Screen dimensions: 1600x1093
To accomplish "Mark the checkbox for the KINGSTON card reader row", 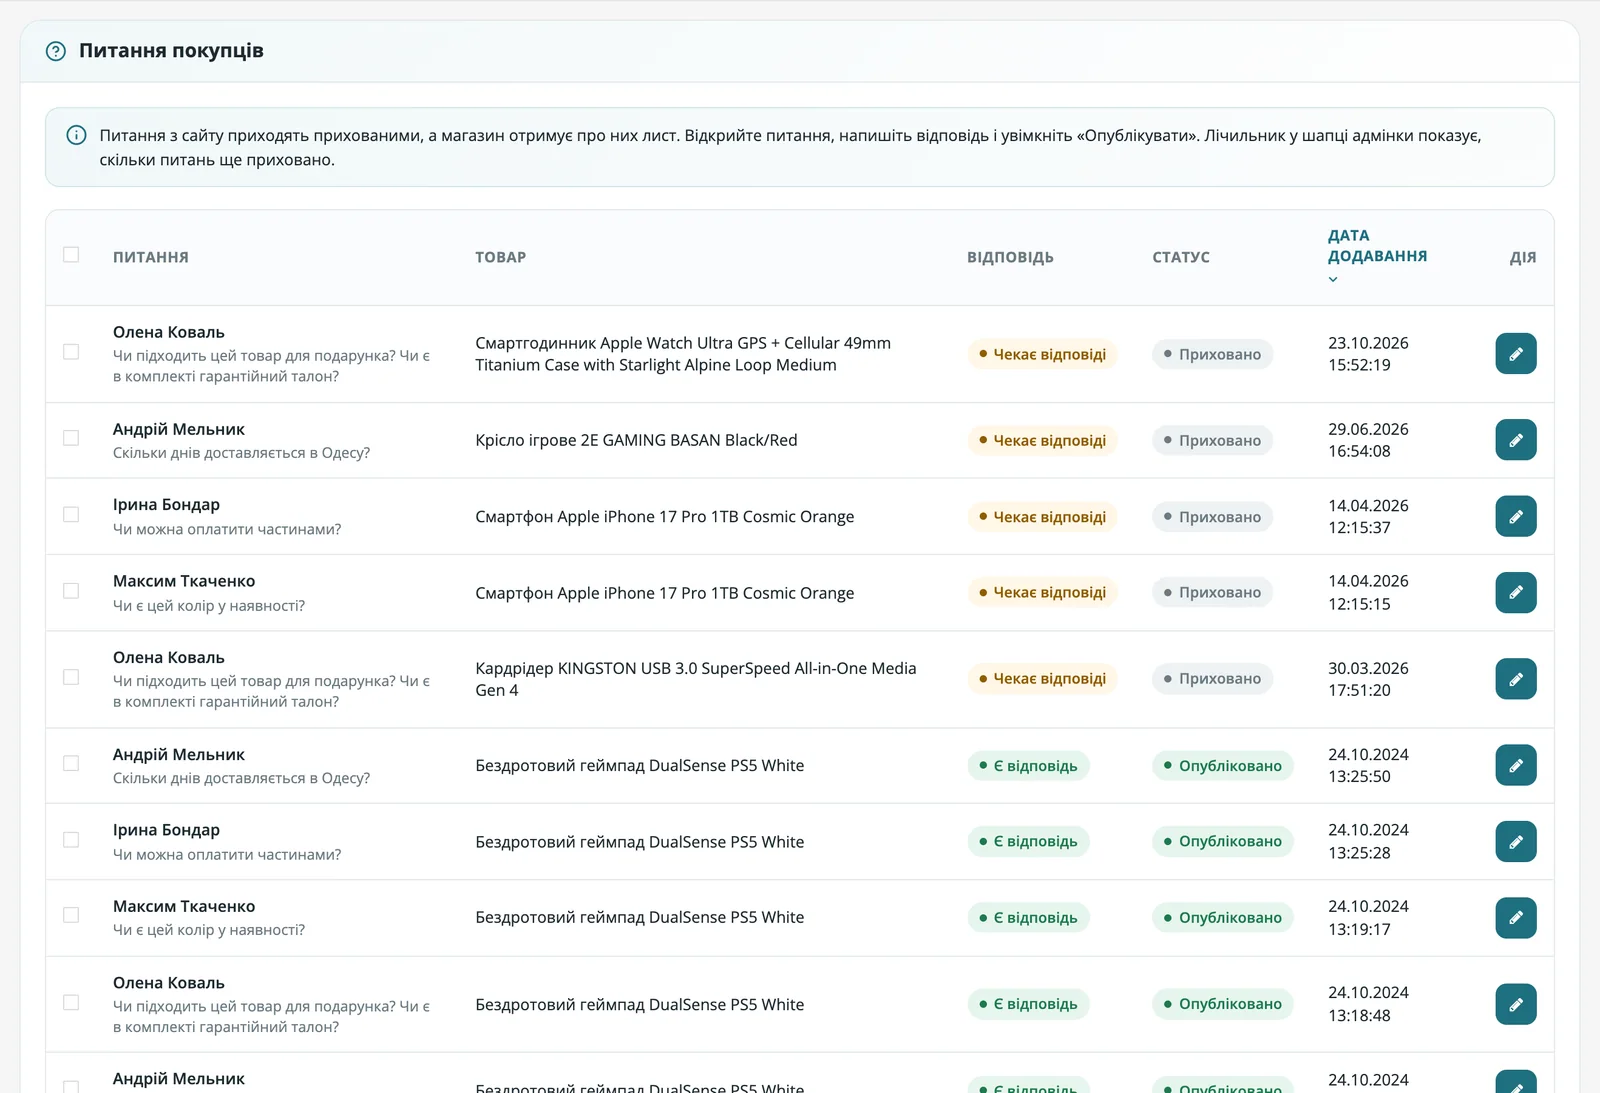I will (x=71, y=677).
